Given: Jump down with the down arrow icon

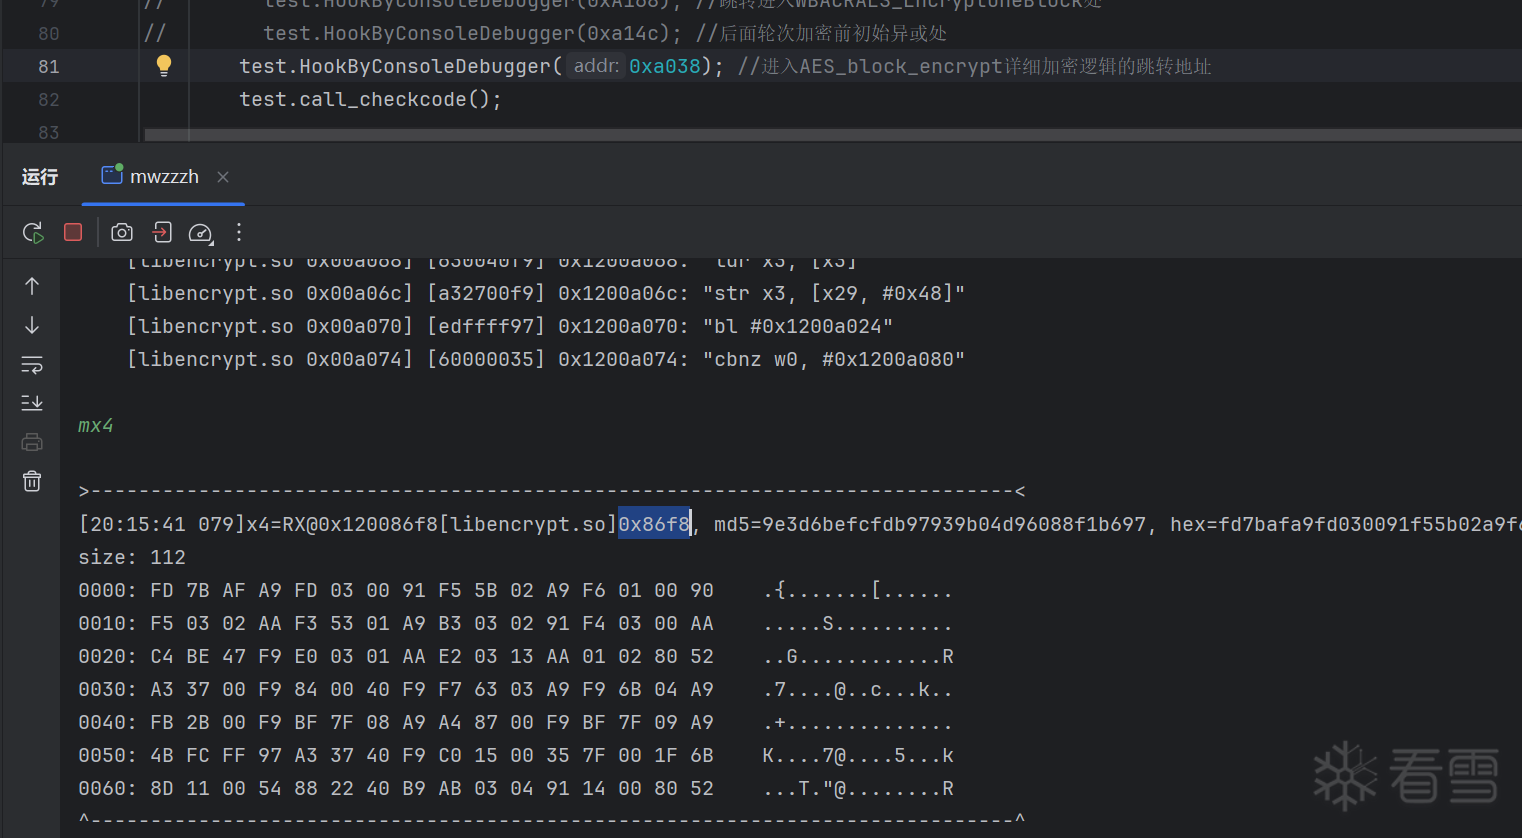Looking at the screenshot, I should pyautogui.click(x=32, y=325).
